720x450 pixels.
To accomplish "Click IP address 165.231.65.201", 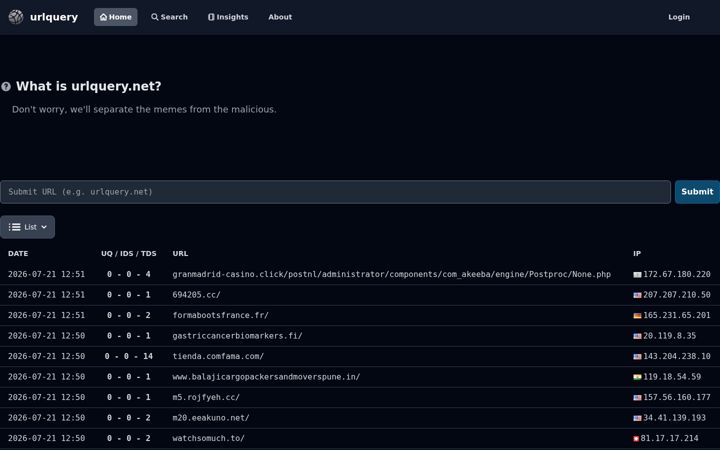I will point(677,315).
